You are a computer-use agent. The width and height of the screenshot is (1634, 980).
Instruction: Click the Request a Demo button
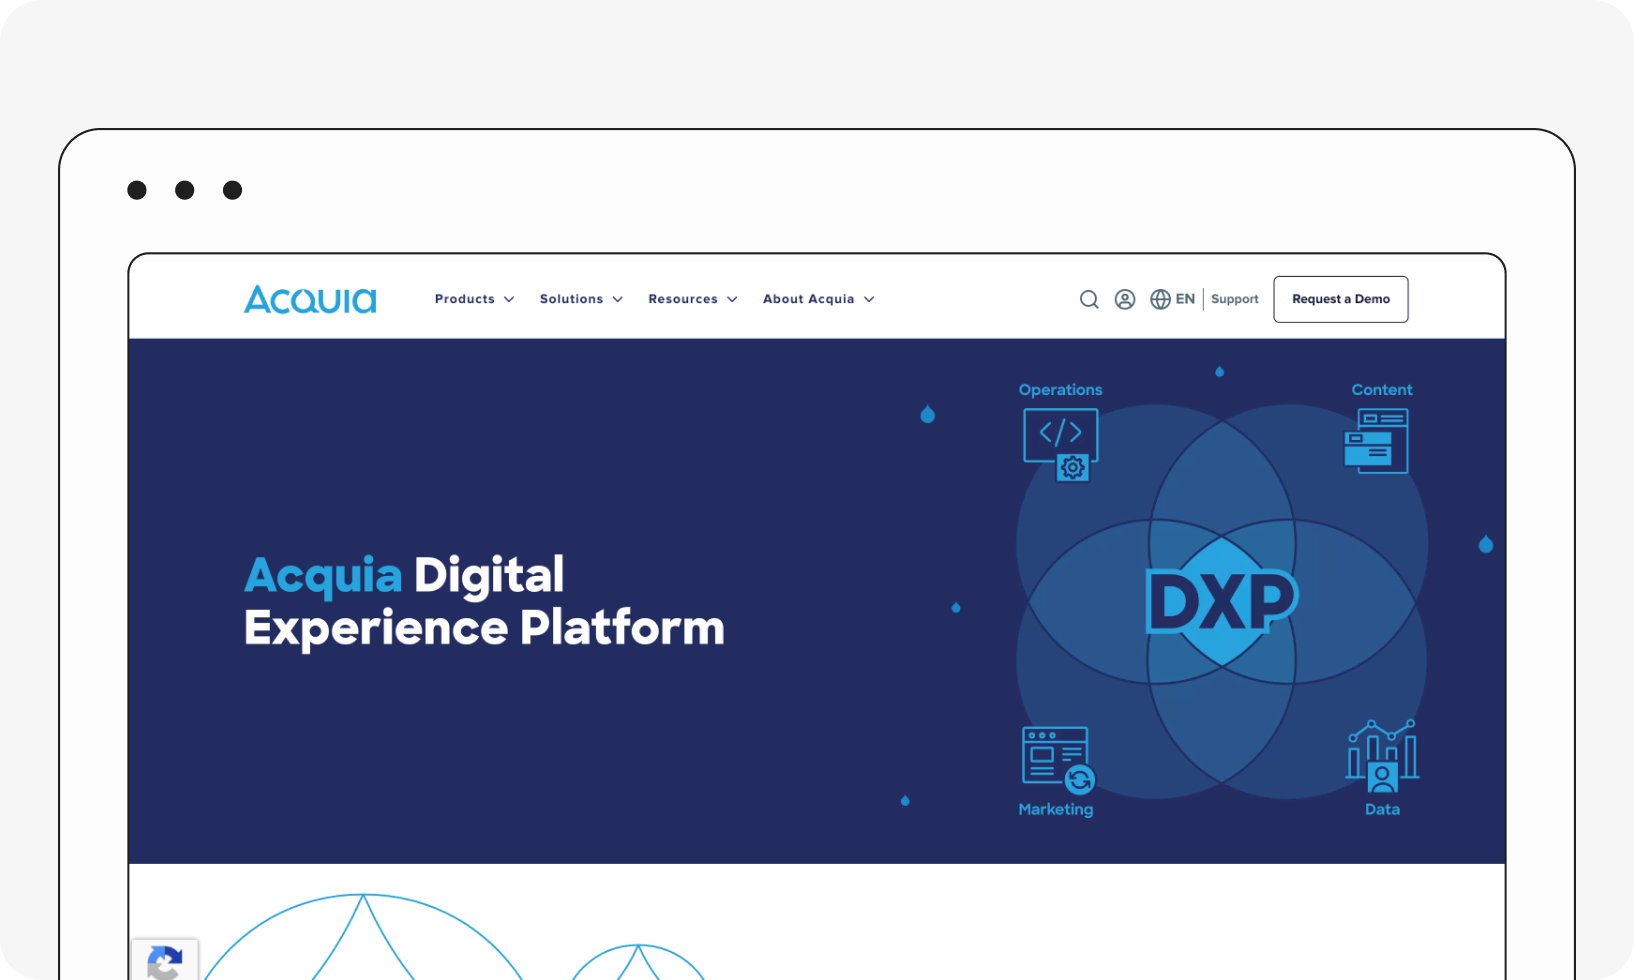coord(1341,299)
